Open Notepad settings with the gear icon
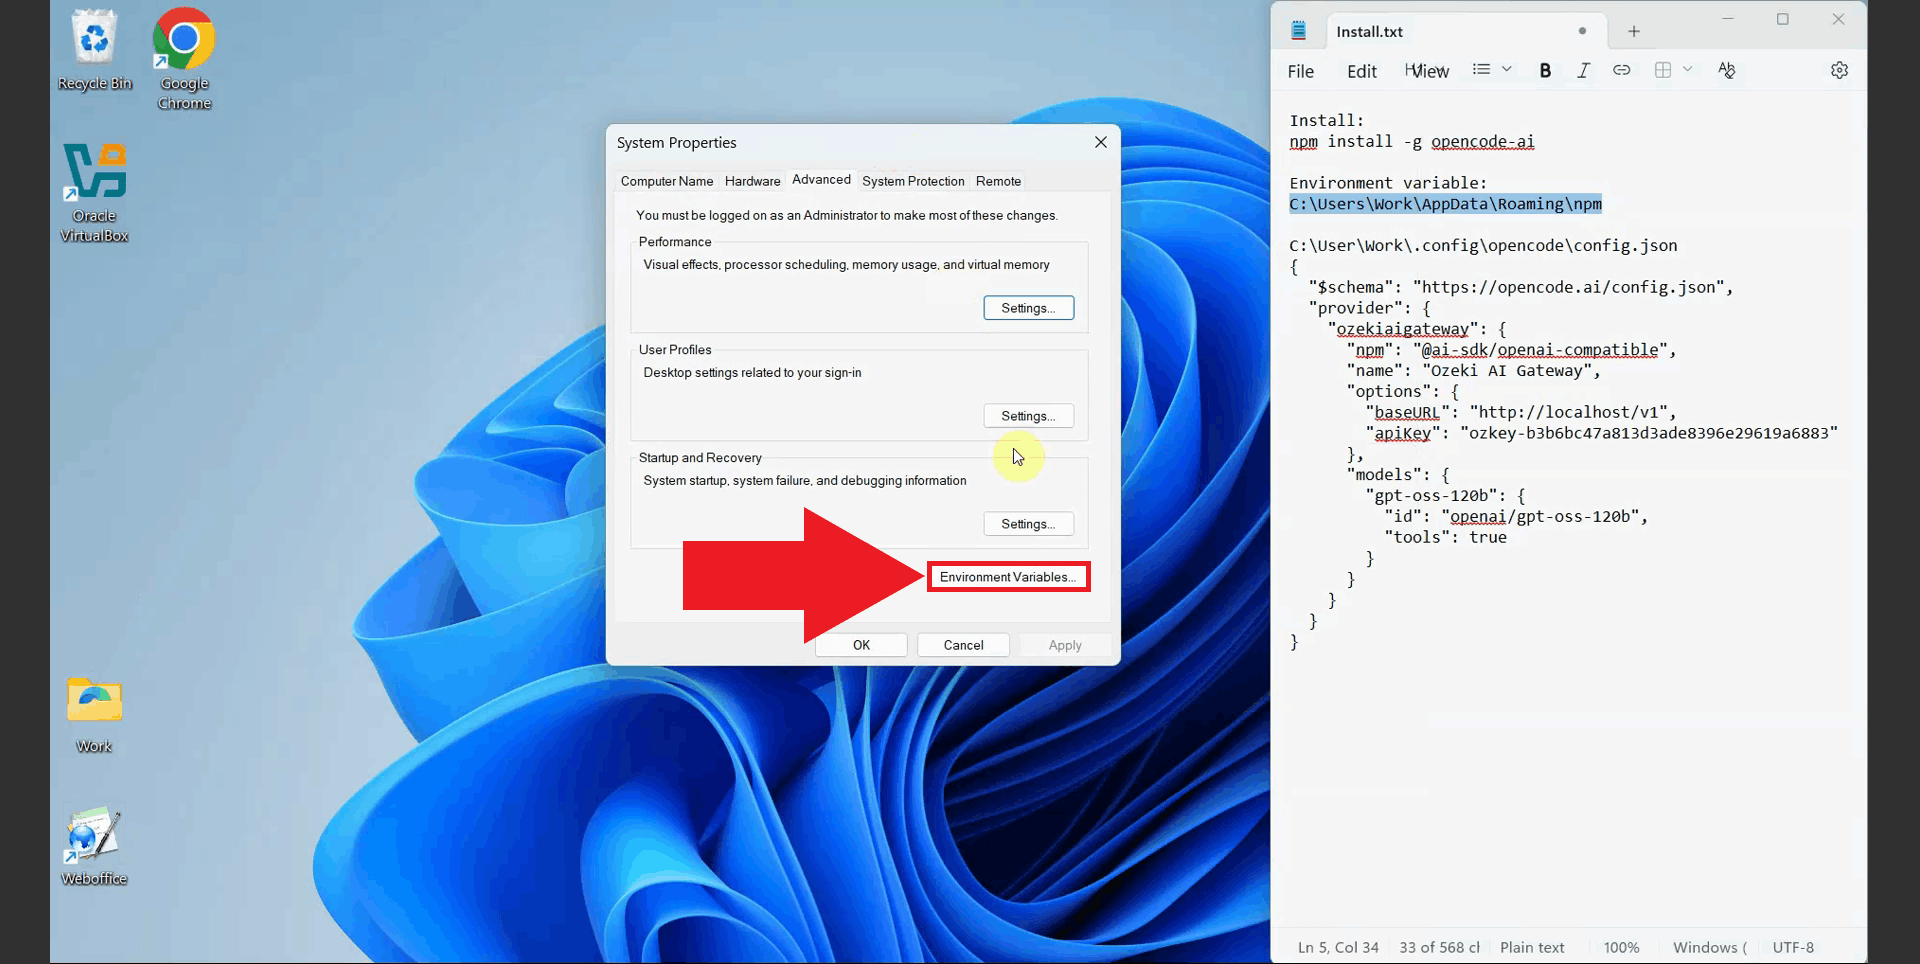This screenshot has height=964, width=1920. coord(1840,70)
